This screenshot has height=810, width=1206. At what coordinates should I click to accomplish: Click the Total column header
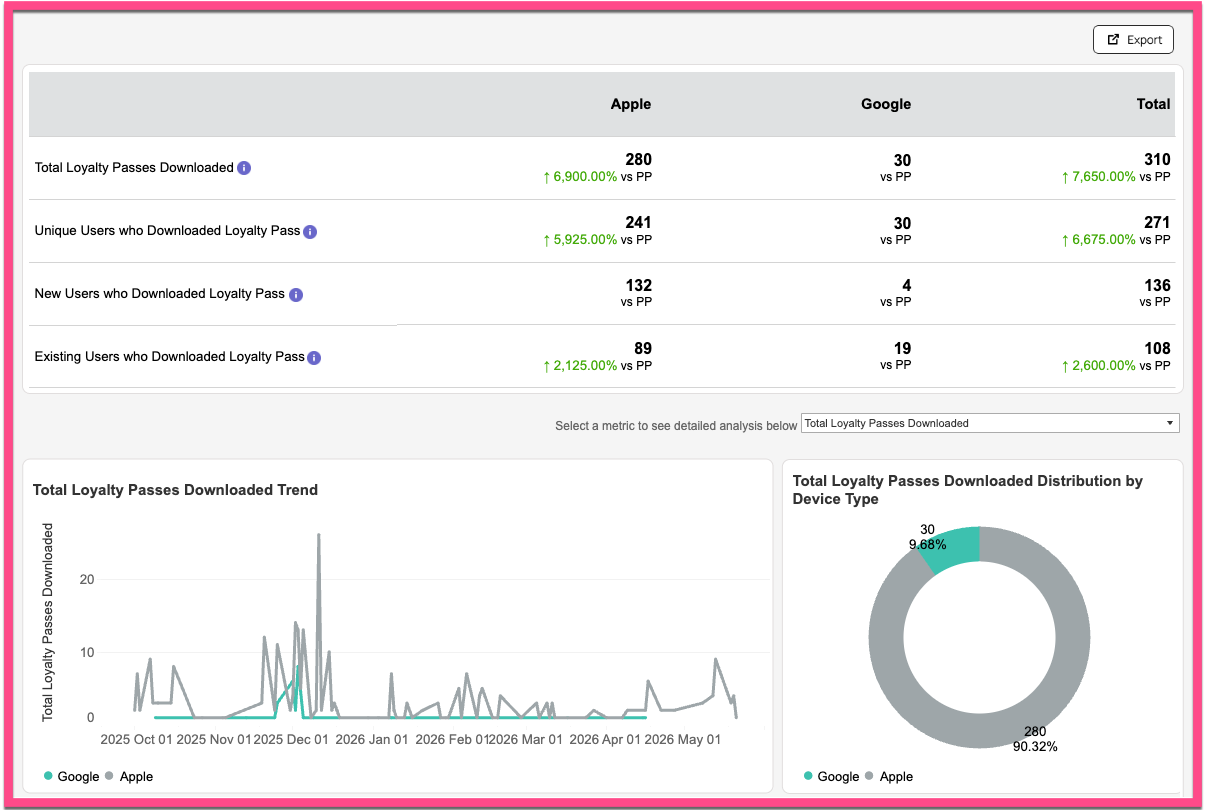point(1153,104)
